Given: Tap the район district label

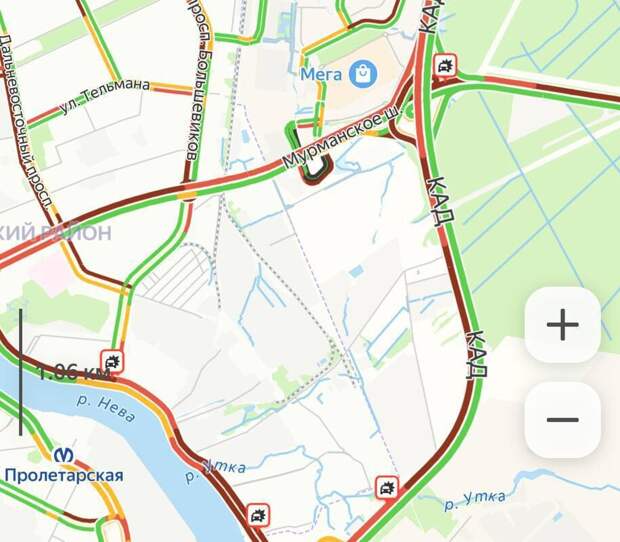Looking at the screenshot, I should coord(55,233).
